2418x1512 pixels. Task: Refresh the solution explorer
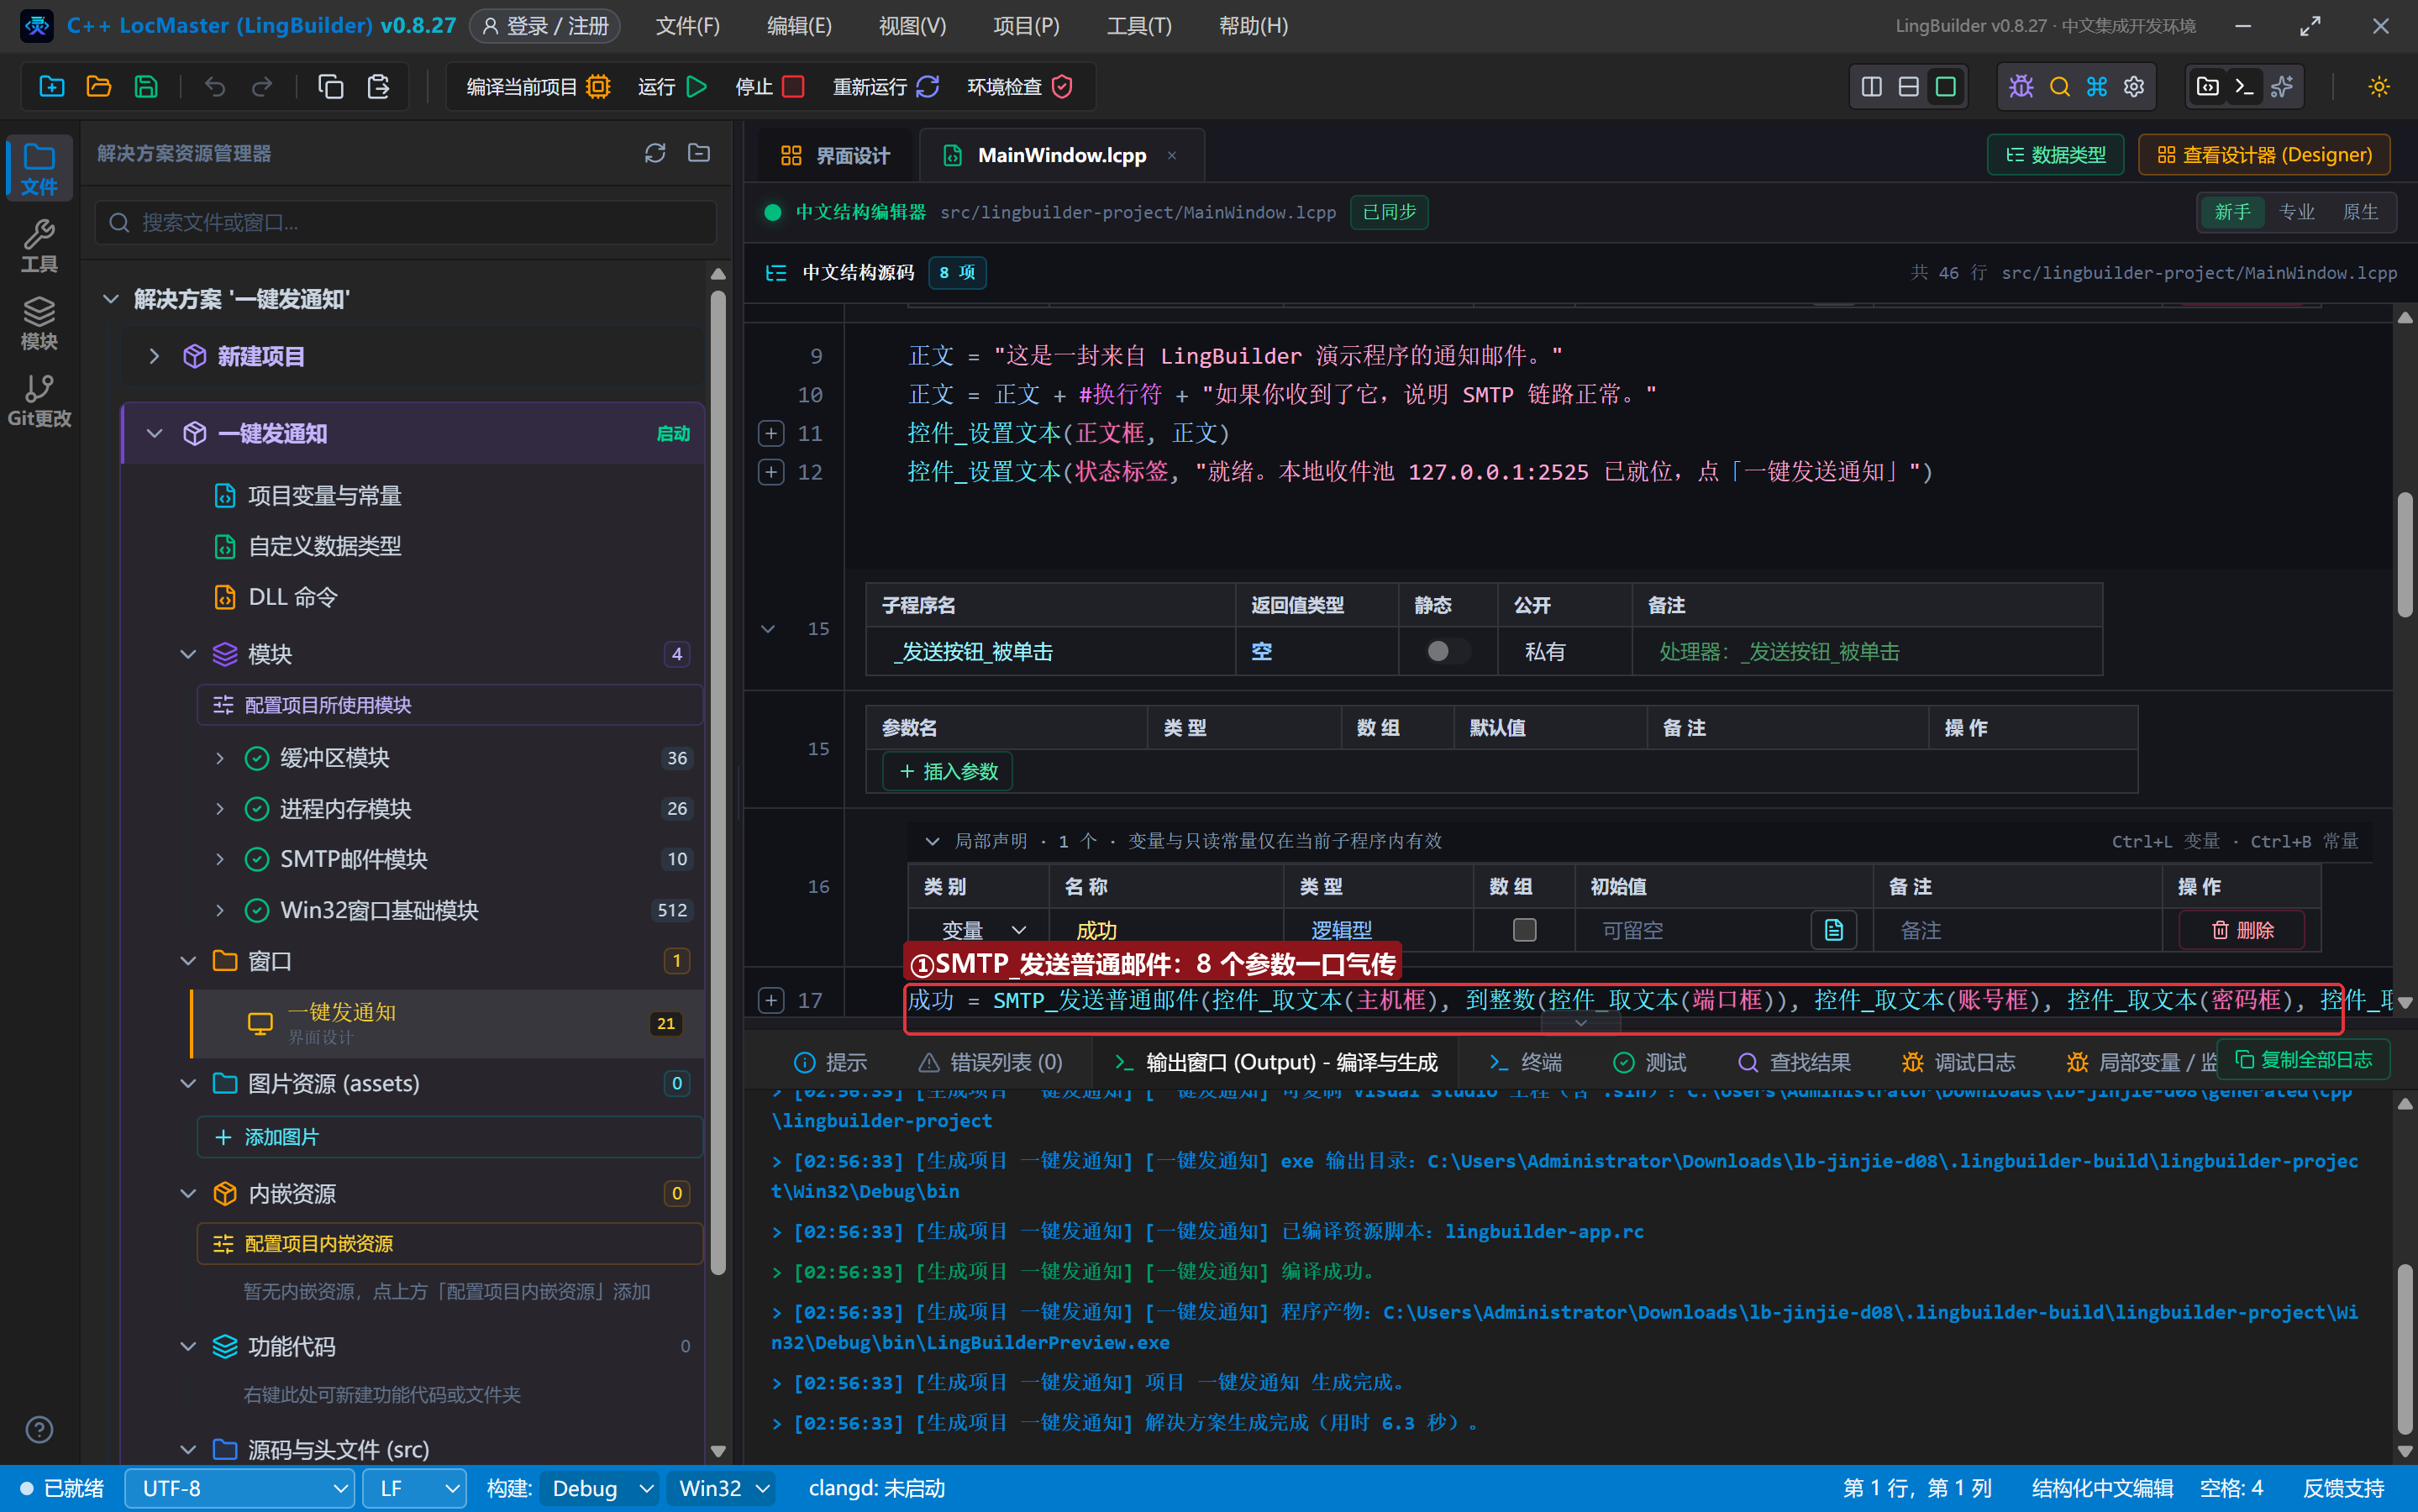point(655,153)
